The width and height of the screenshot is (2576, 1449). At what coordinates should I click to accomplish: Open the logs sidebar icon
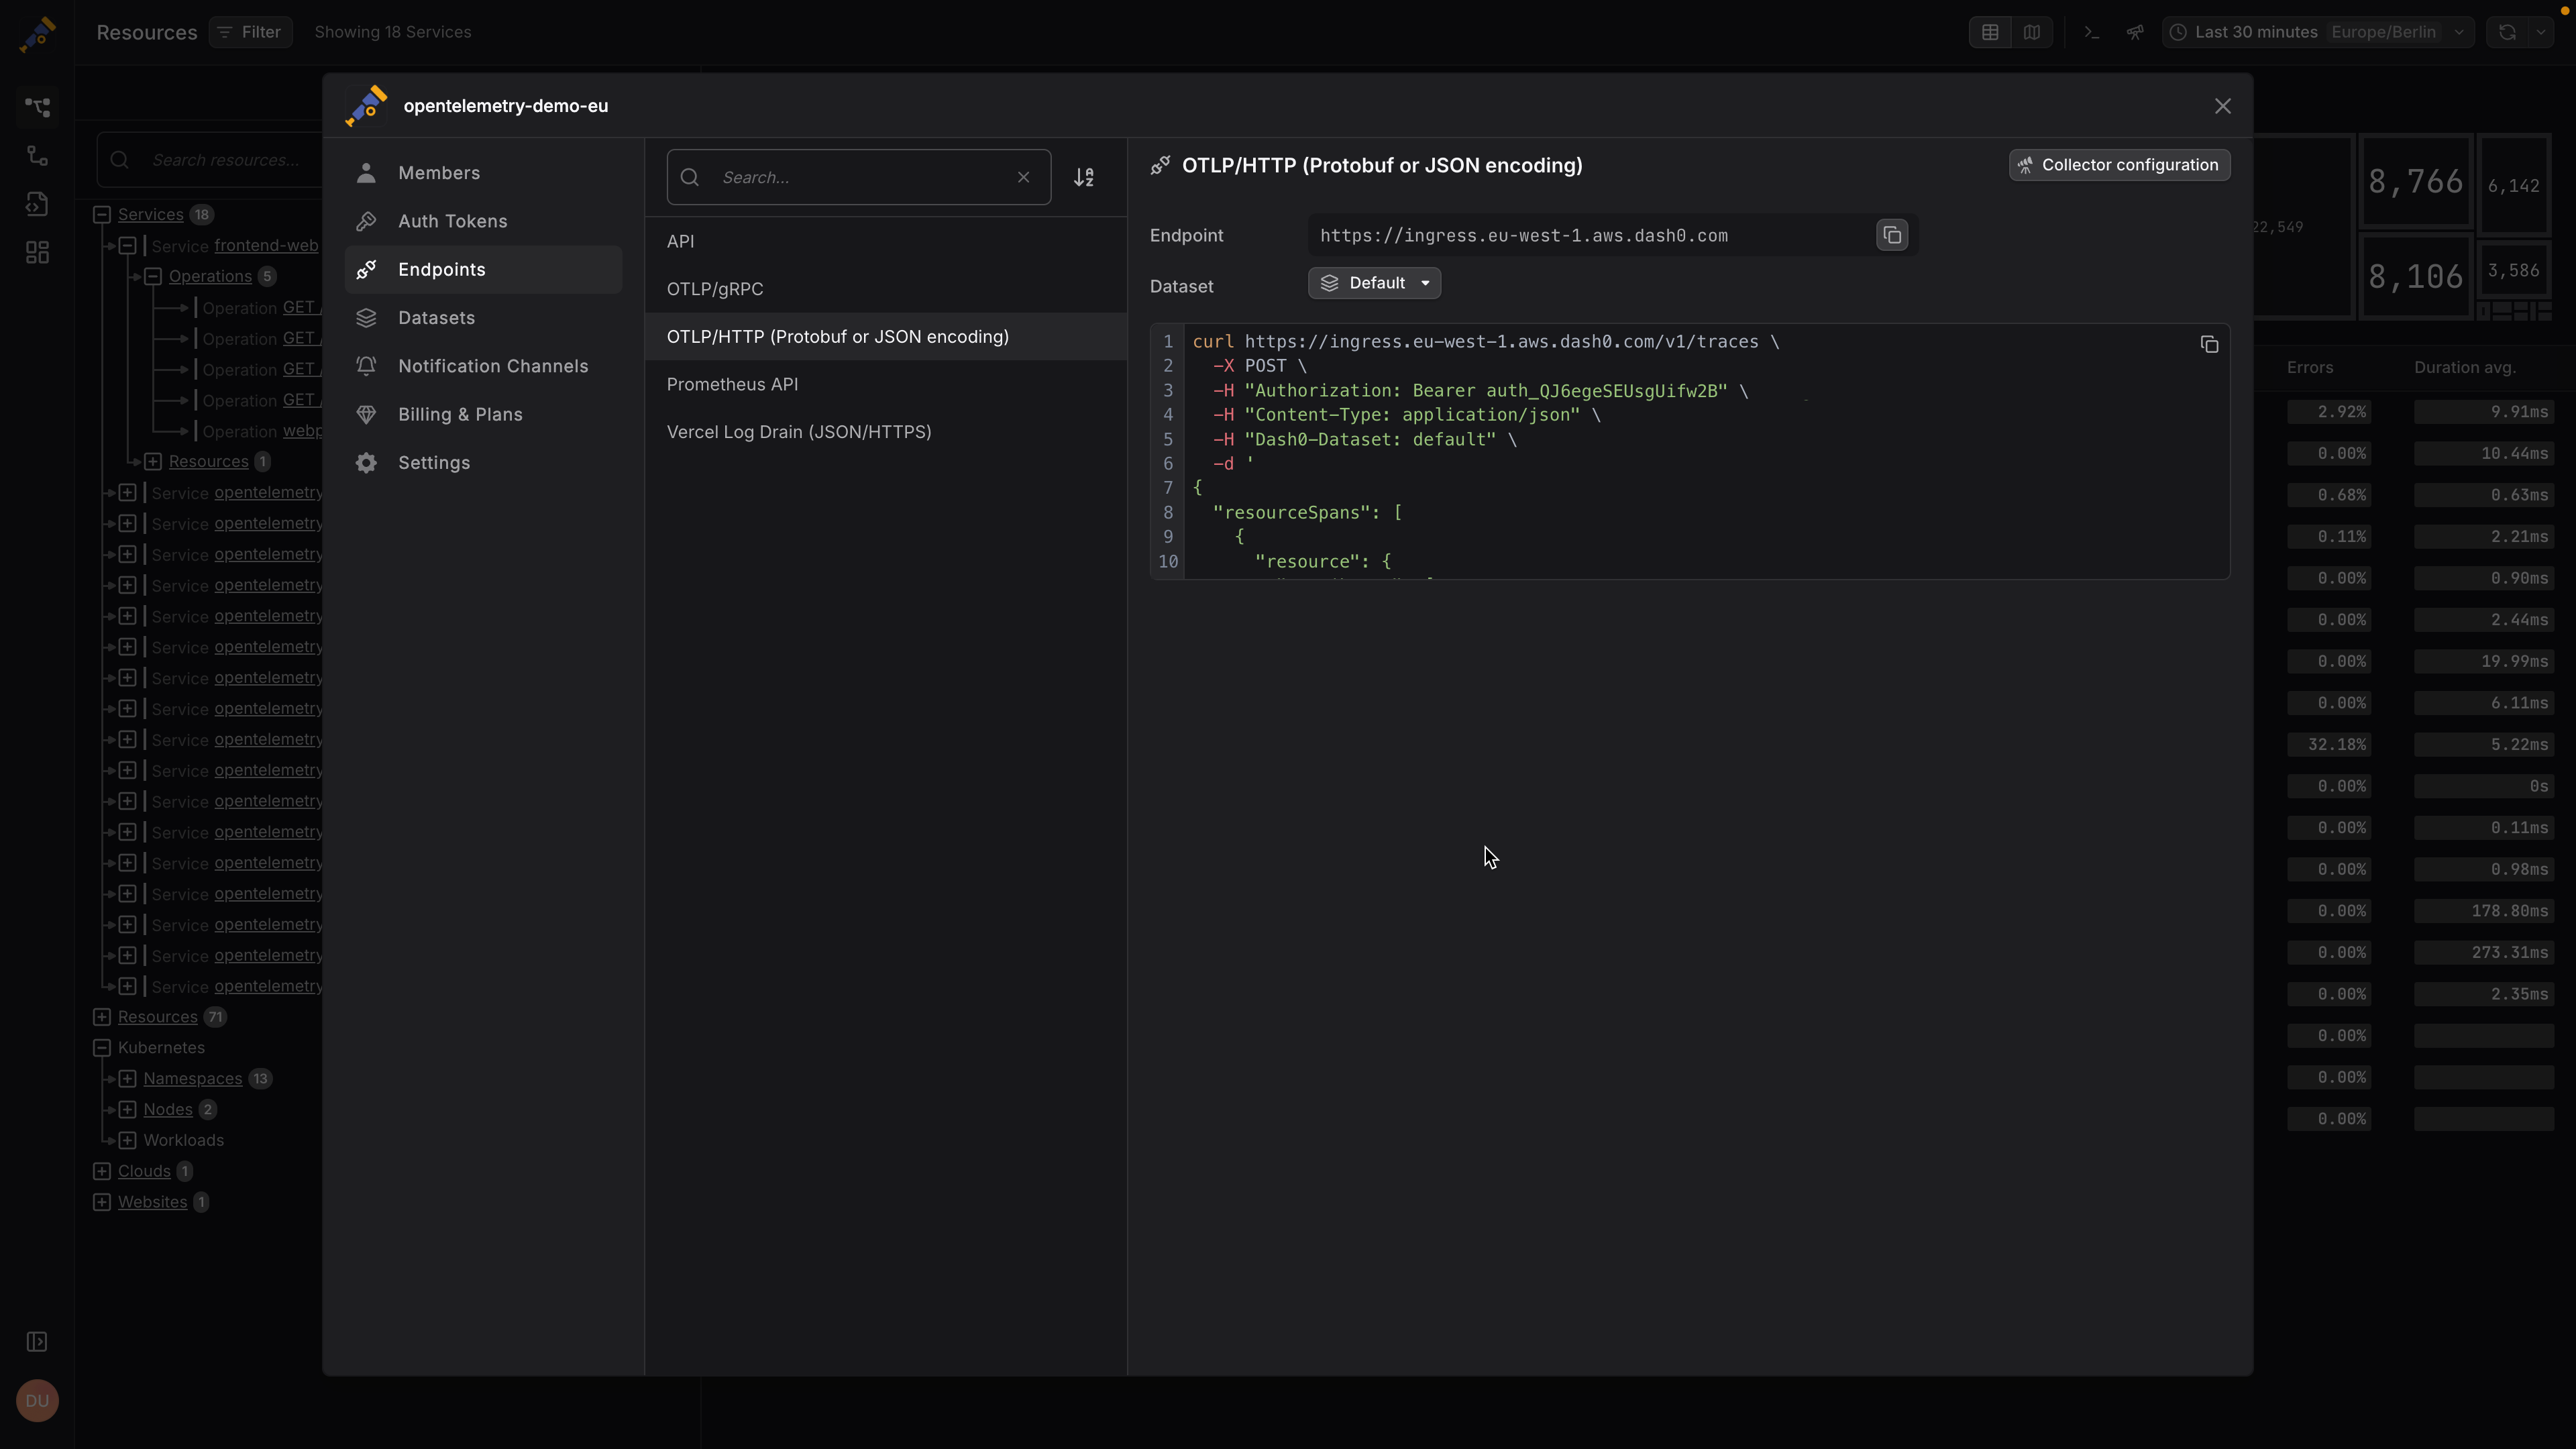point(37,204)
